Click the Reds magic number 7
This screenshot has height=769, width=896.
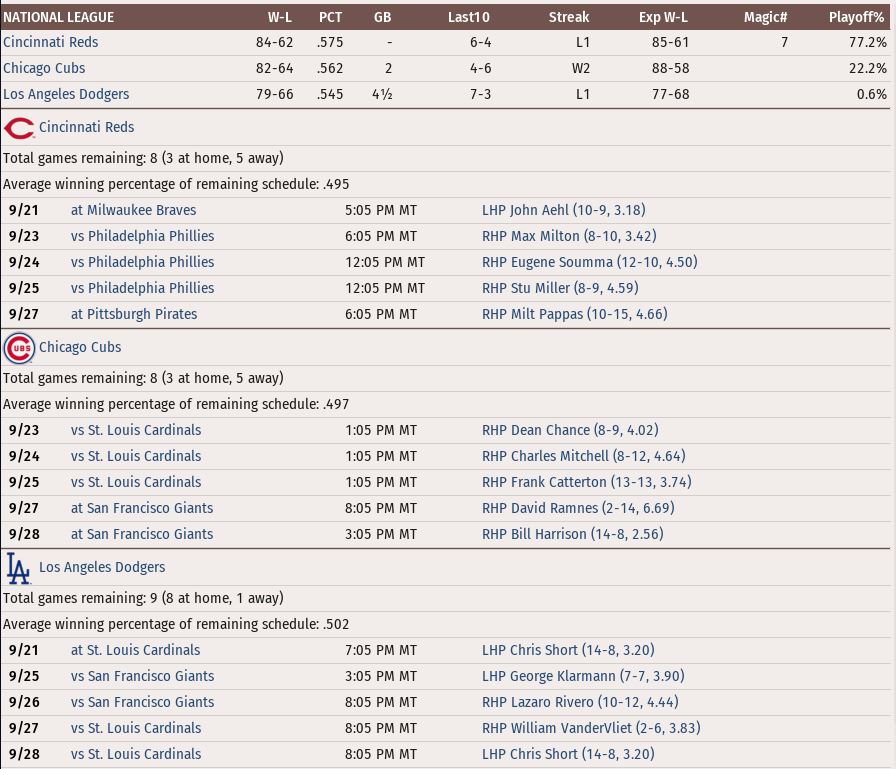pos(785,42)
